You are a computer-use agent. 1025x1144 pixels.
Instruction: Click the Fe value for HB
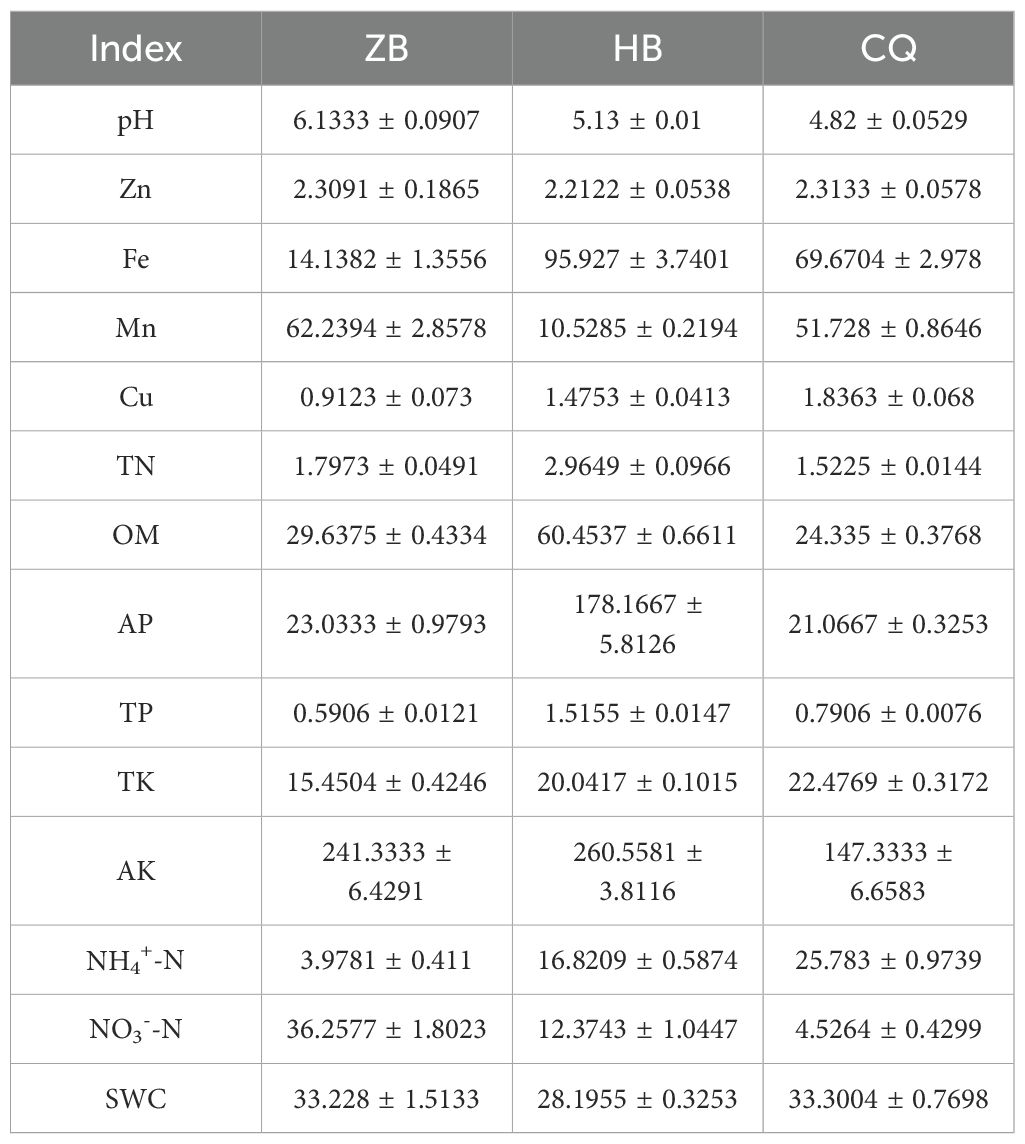(638, 259)
